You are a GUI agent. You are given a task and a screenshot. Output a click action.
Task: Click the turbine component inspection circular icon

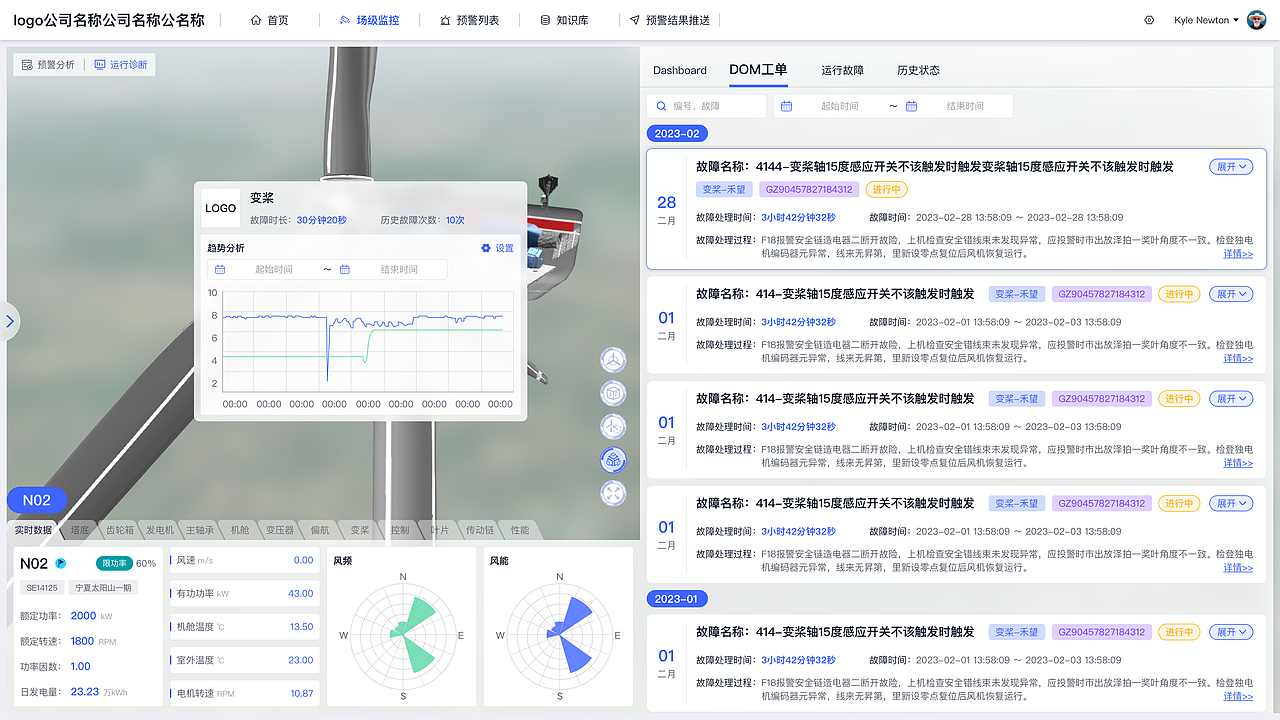[613, 426]
